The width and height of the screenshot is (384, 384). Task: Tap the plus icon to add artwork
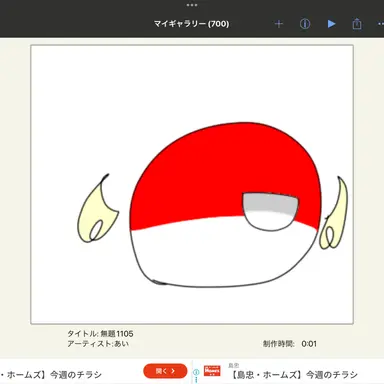point(279,24)
